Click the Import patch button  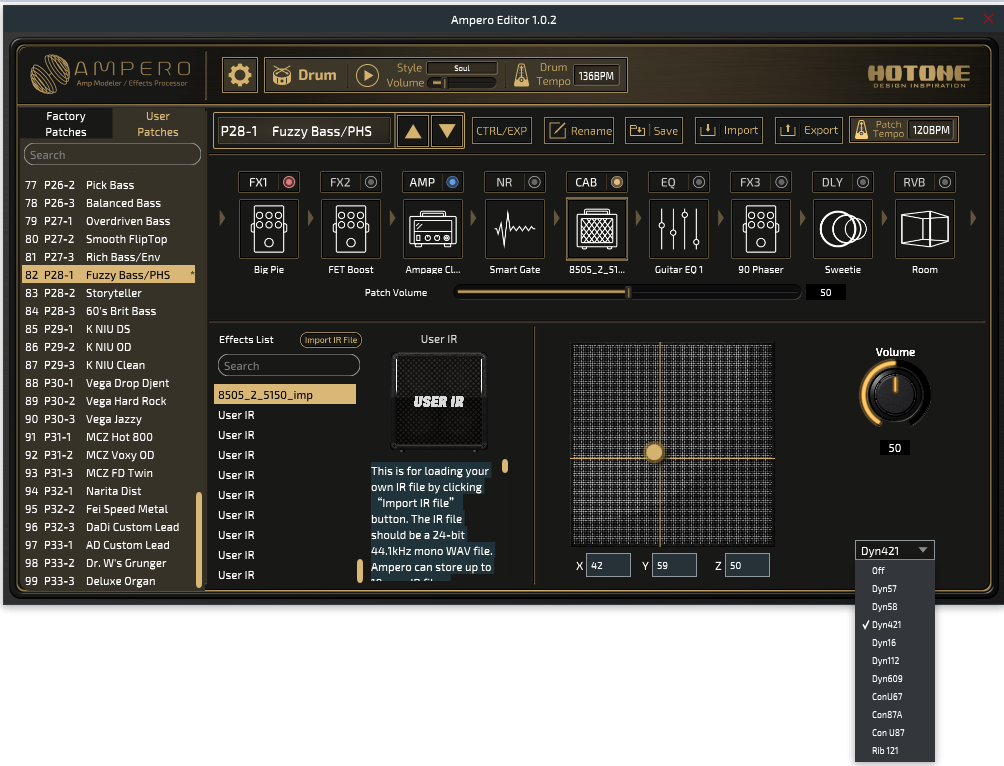[x=729, y=131]
